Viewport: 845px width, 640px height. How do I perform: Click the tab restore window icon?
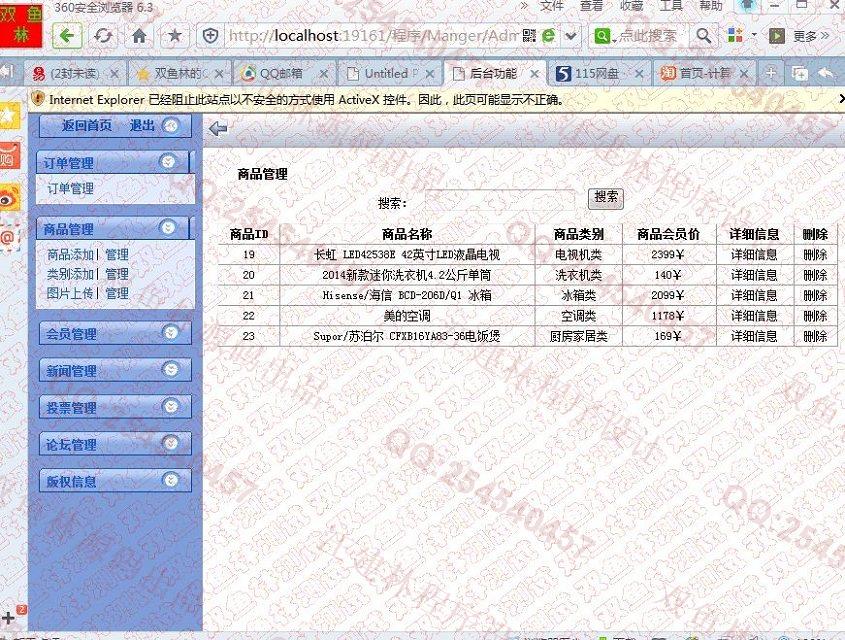point(800,73)
